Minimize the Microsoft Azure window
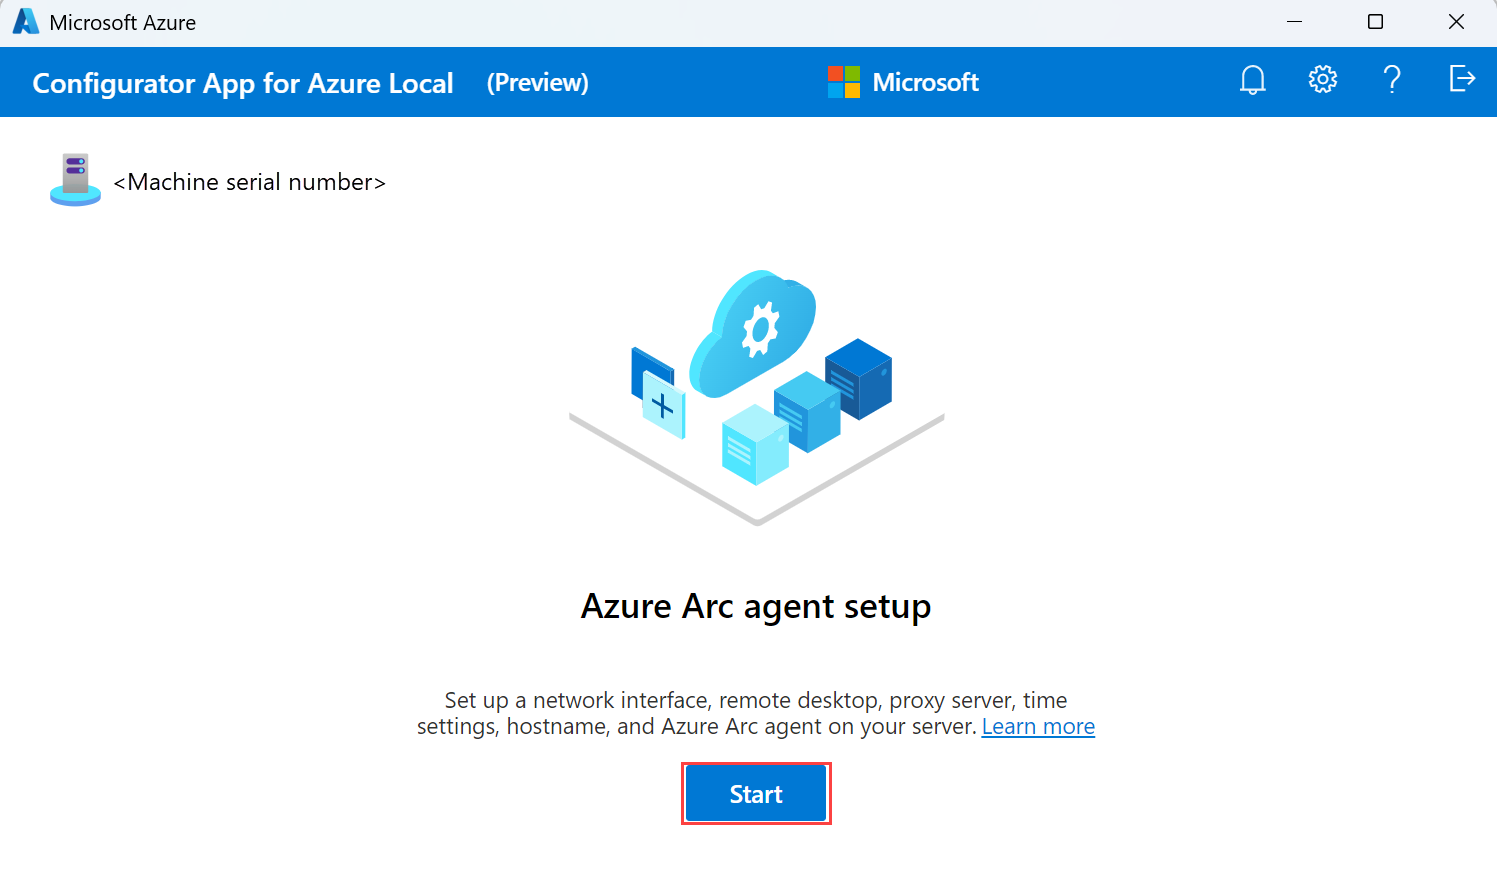This screenshot has width=1497, height=887. point(1294,22)
